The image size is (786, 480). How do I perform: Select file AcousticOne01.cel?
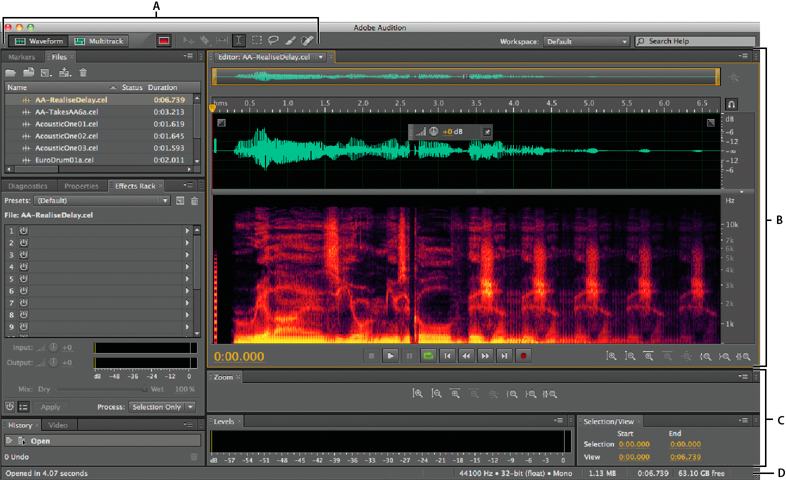[99, 124]
